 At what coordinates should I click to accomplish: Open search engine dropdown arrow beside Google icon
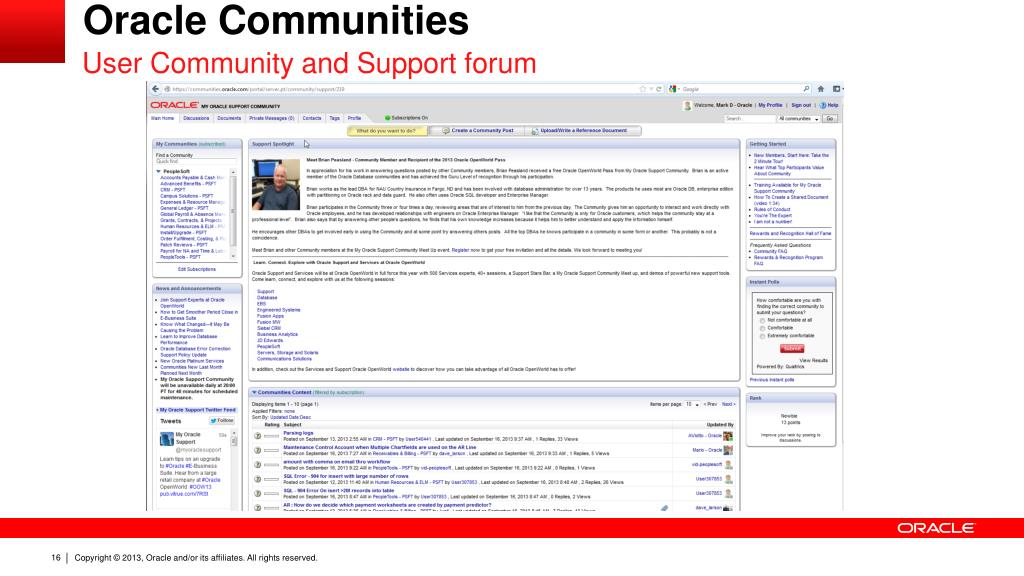(x=679, y=89)
